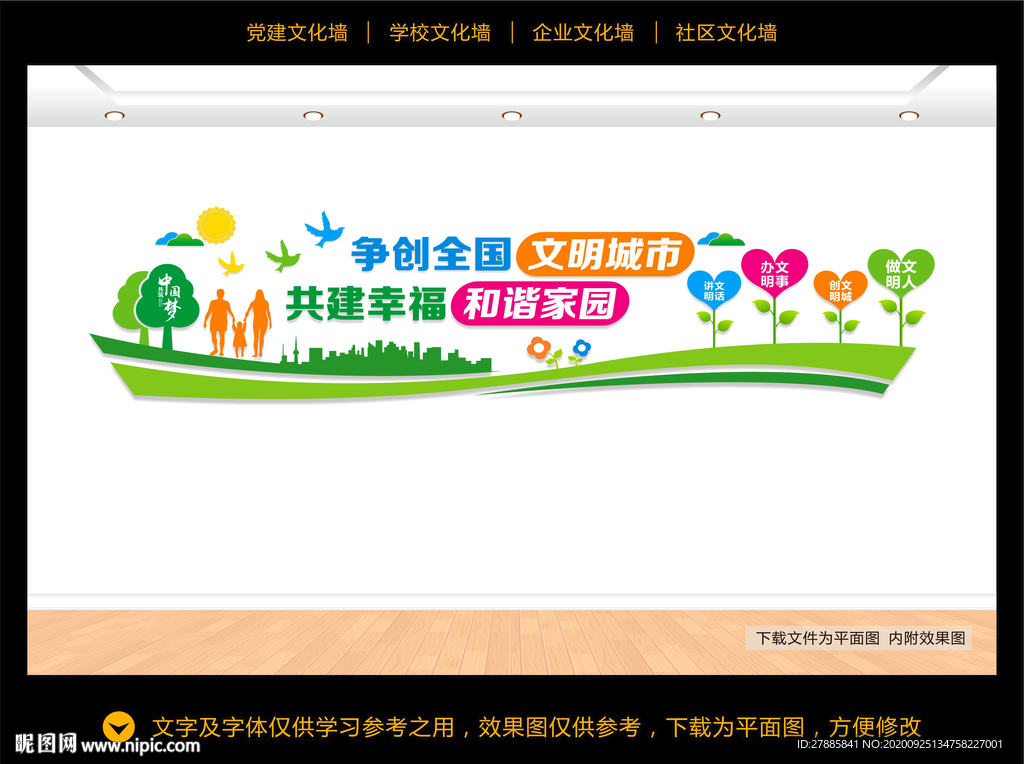
Task: Toggle the 讲文明话 blue heart
Action: point(712,290)
